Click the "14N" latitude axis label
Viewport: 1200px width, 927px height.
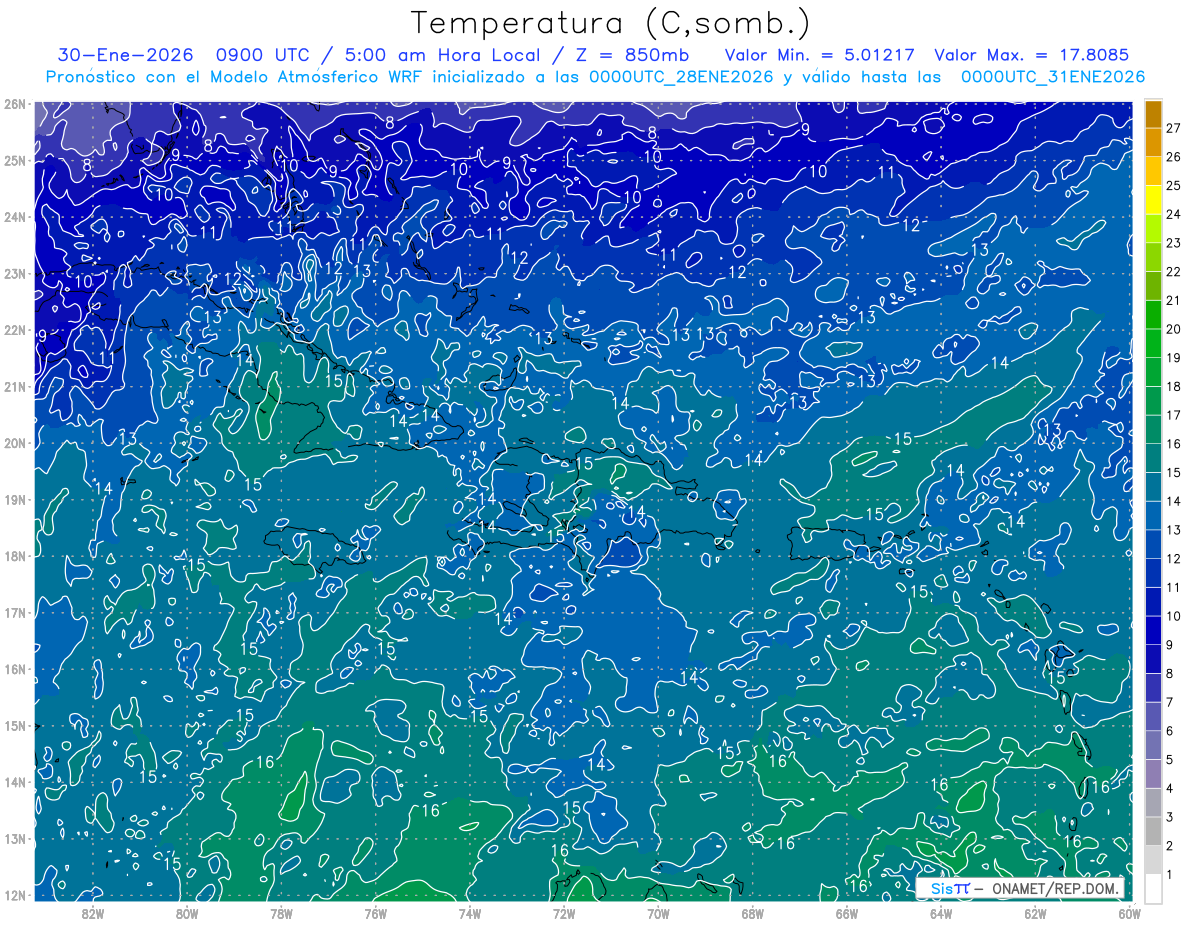[15, 782]
